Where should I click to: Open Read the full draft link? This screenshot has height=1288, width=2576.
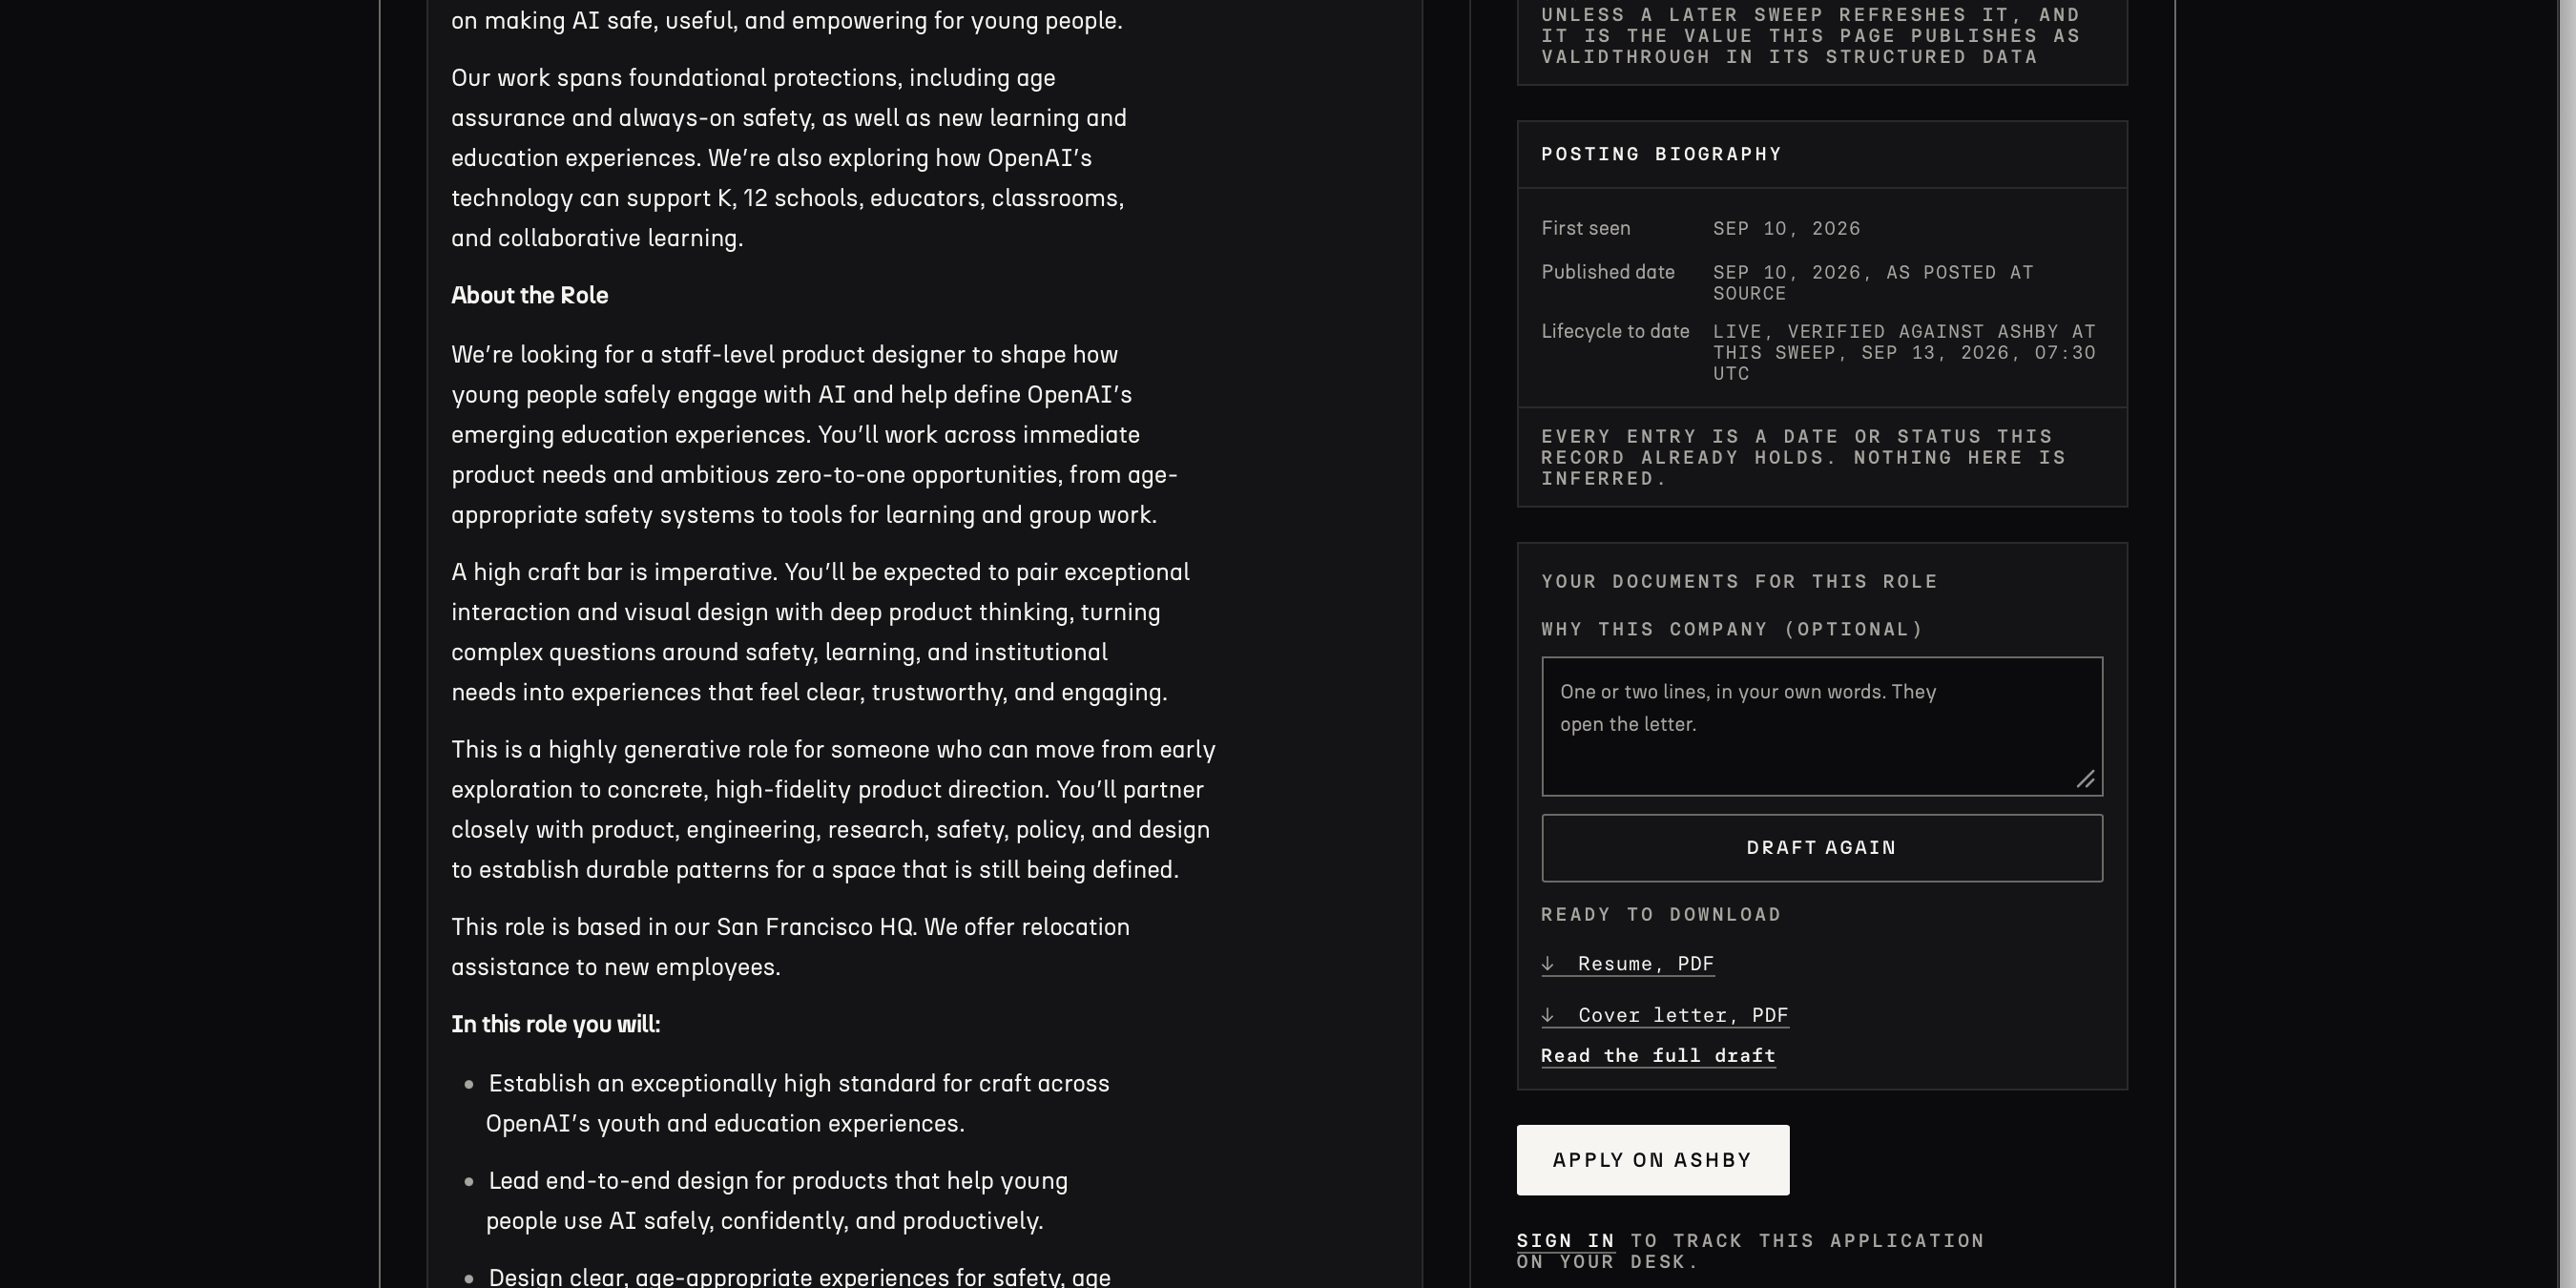tap(1658, 1056)
